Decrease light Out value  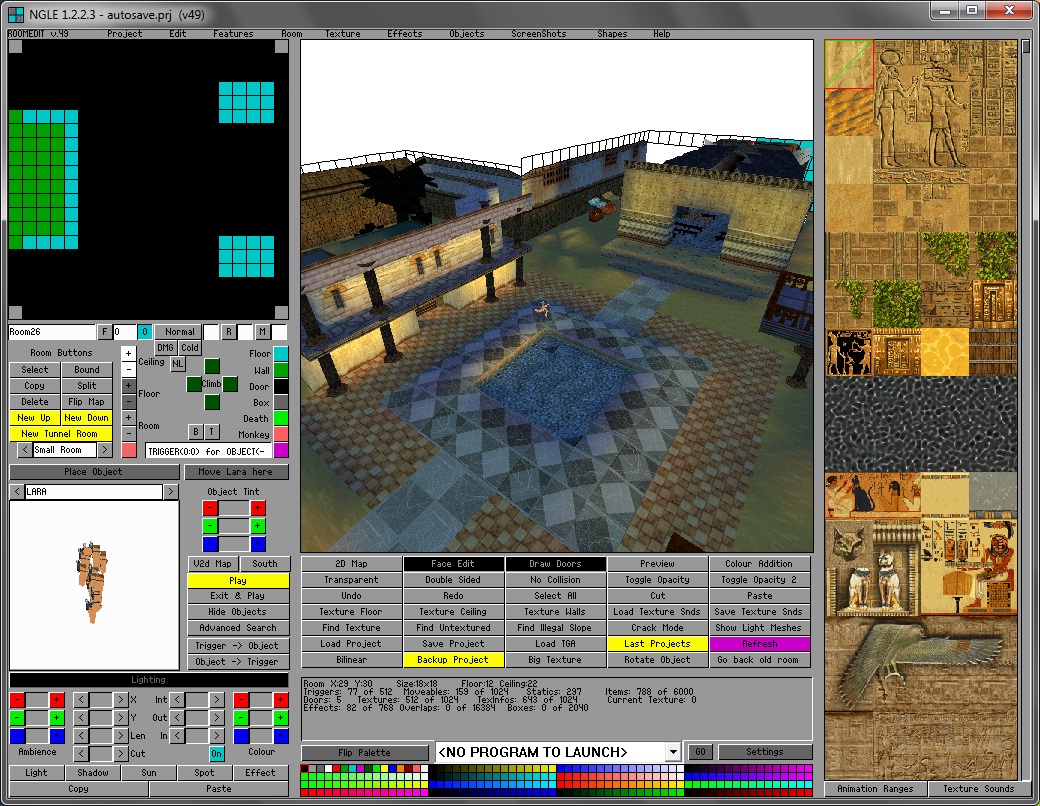click(x=177, y=717)
